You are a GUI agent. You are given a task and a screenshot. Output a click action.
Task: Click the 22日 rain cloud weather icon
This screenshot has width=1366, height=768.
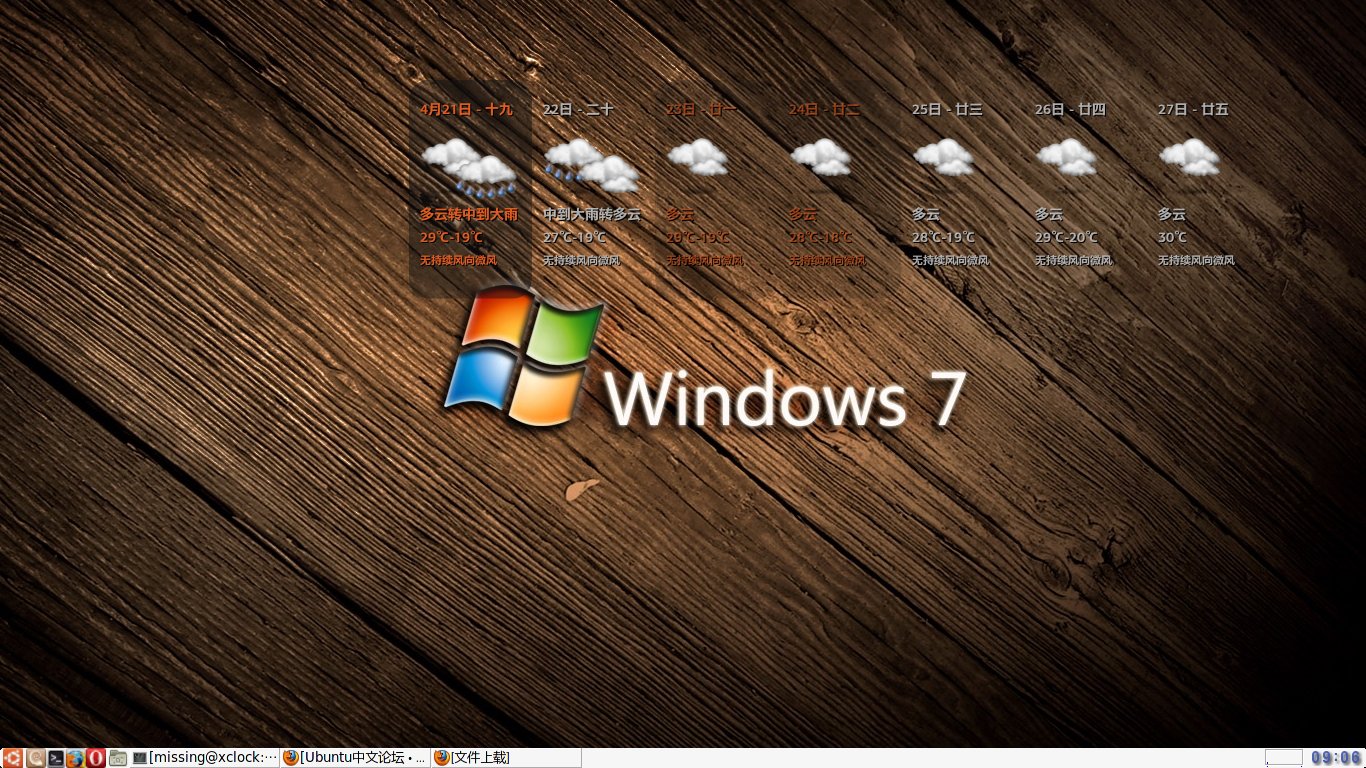point(592,166)
